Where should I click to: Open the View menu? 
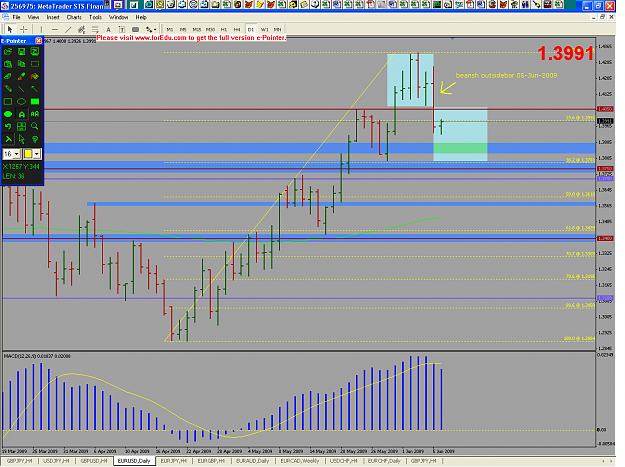[x=33, y=17]
